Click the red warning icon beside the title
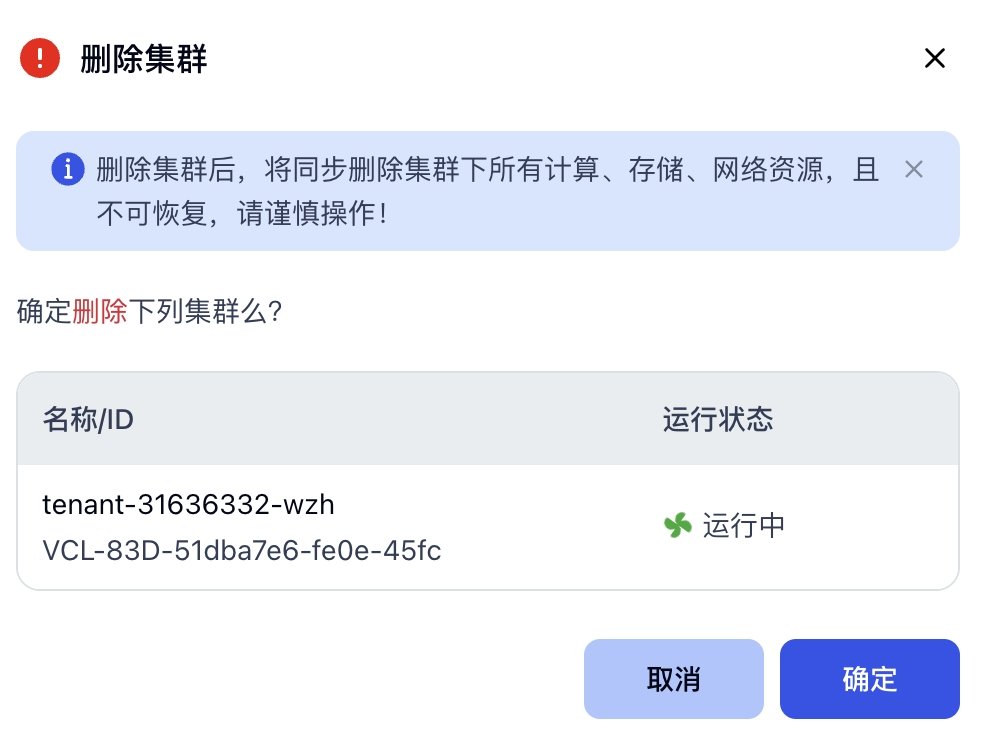 [40, 58]
